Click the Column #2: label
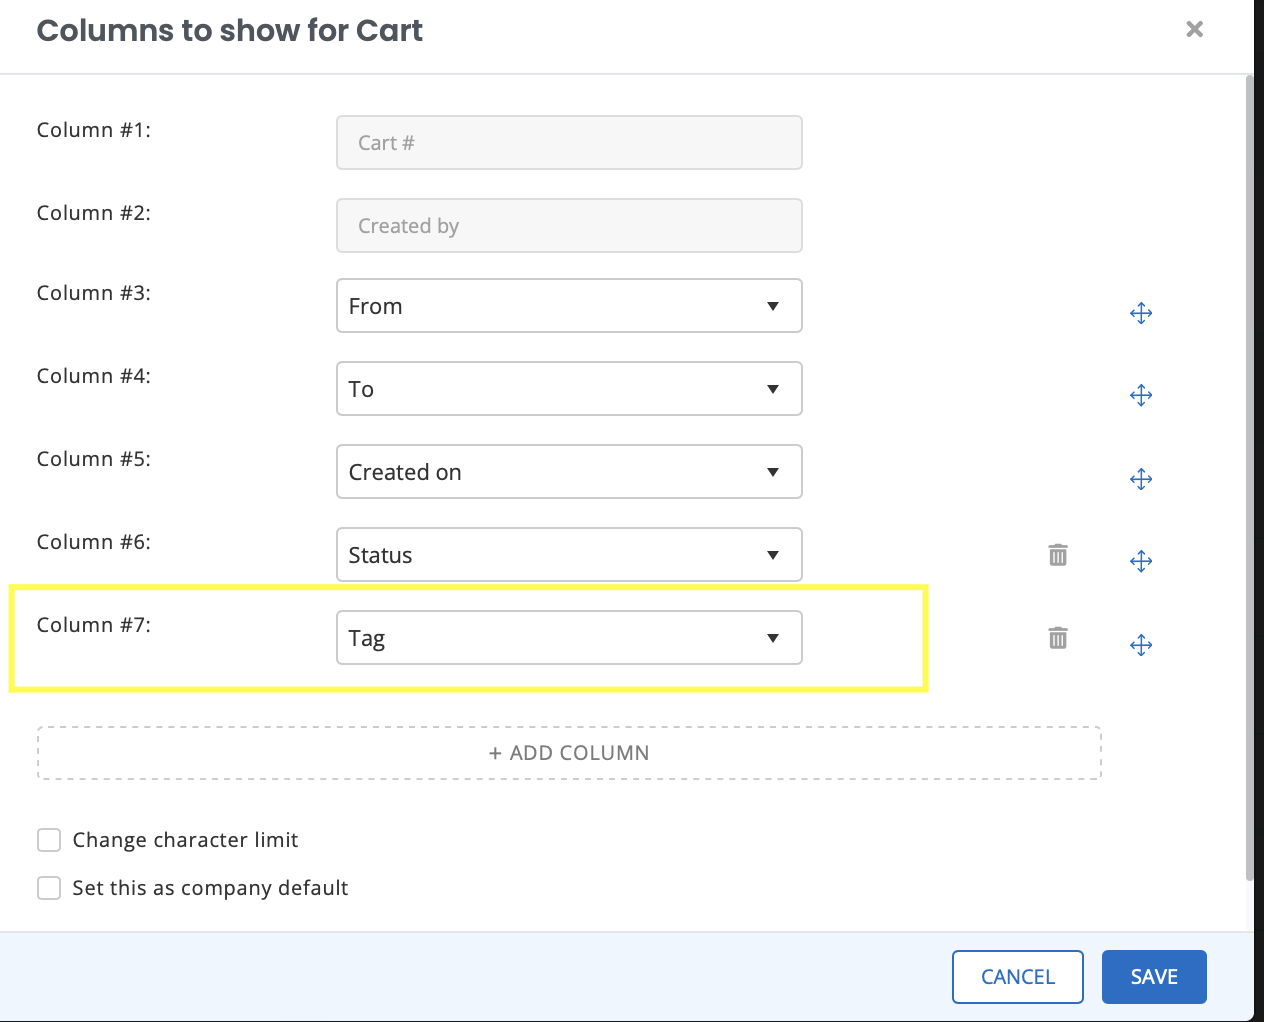Viewport: 1264px width, 1022px height. (x=94, y=213)
